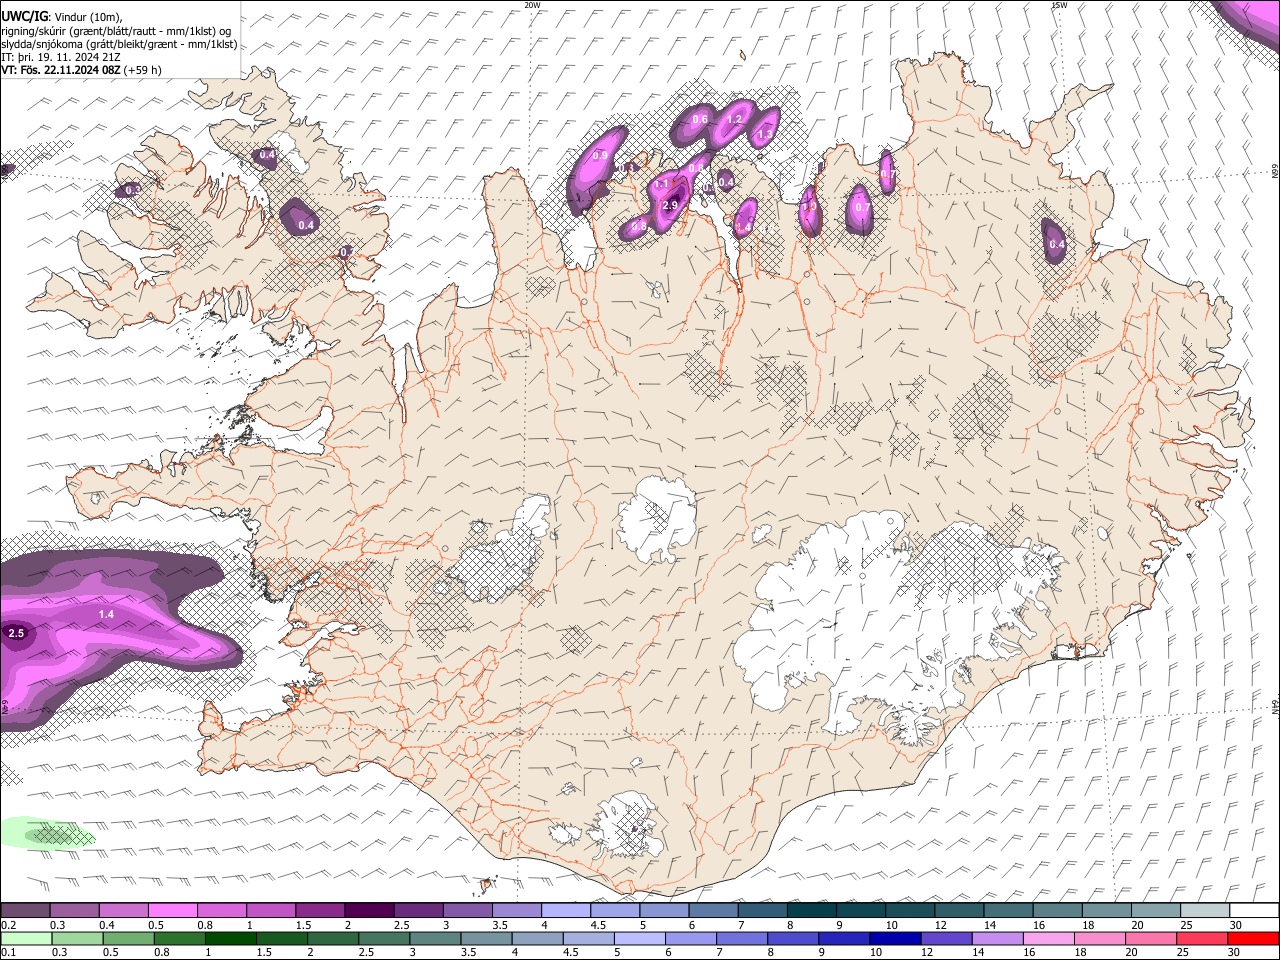Click the 2.5 value in offshore snow band
1280x960 pixels.
(16, 633)
